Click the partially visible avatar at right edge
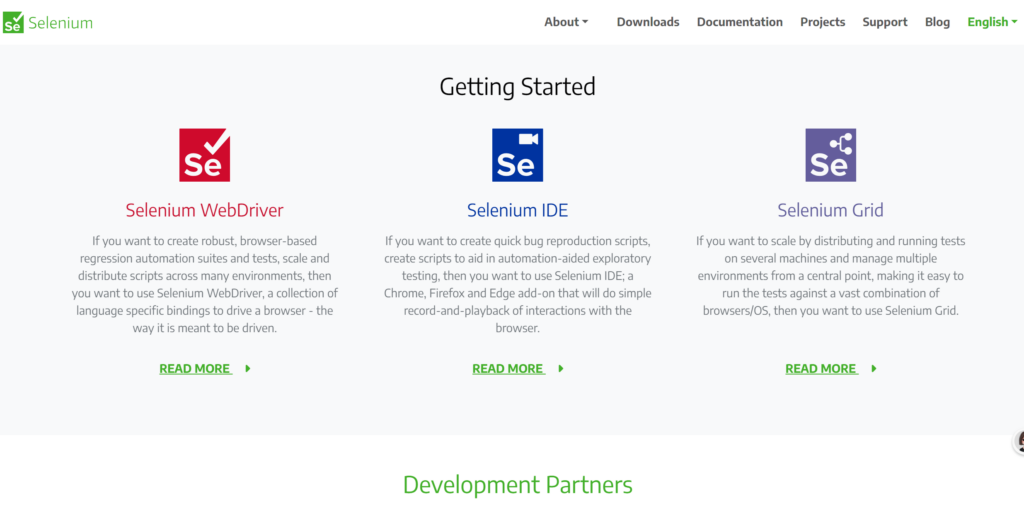Screen dimensions: 1024x530 point(1019,442)
